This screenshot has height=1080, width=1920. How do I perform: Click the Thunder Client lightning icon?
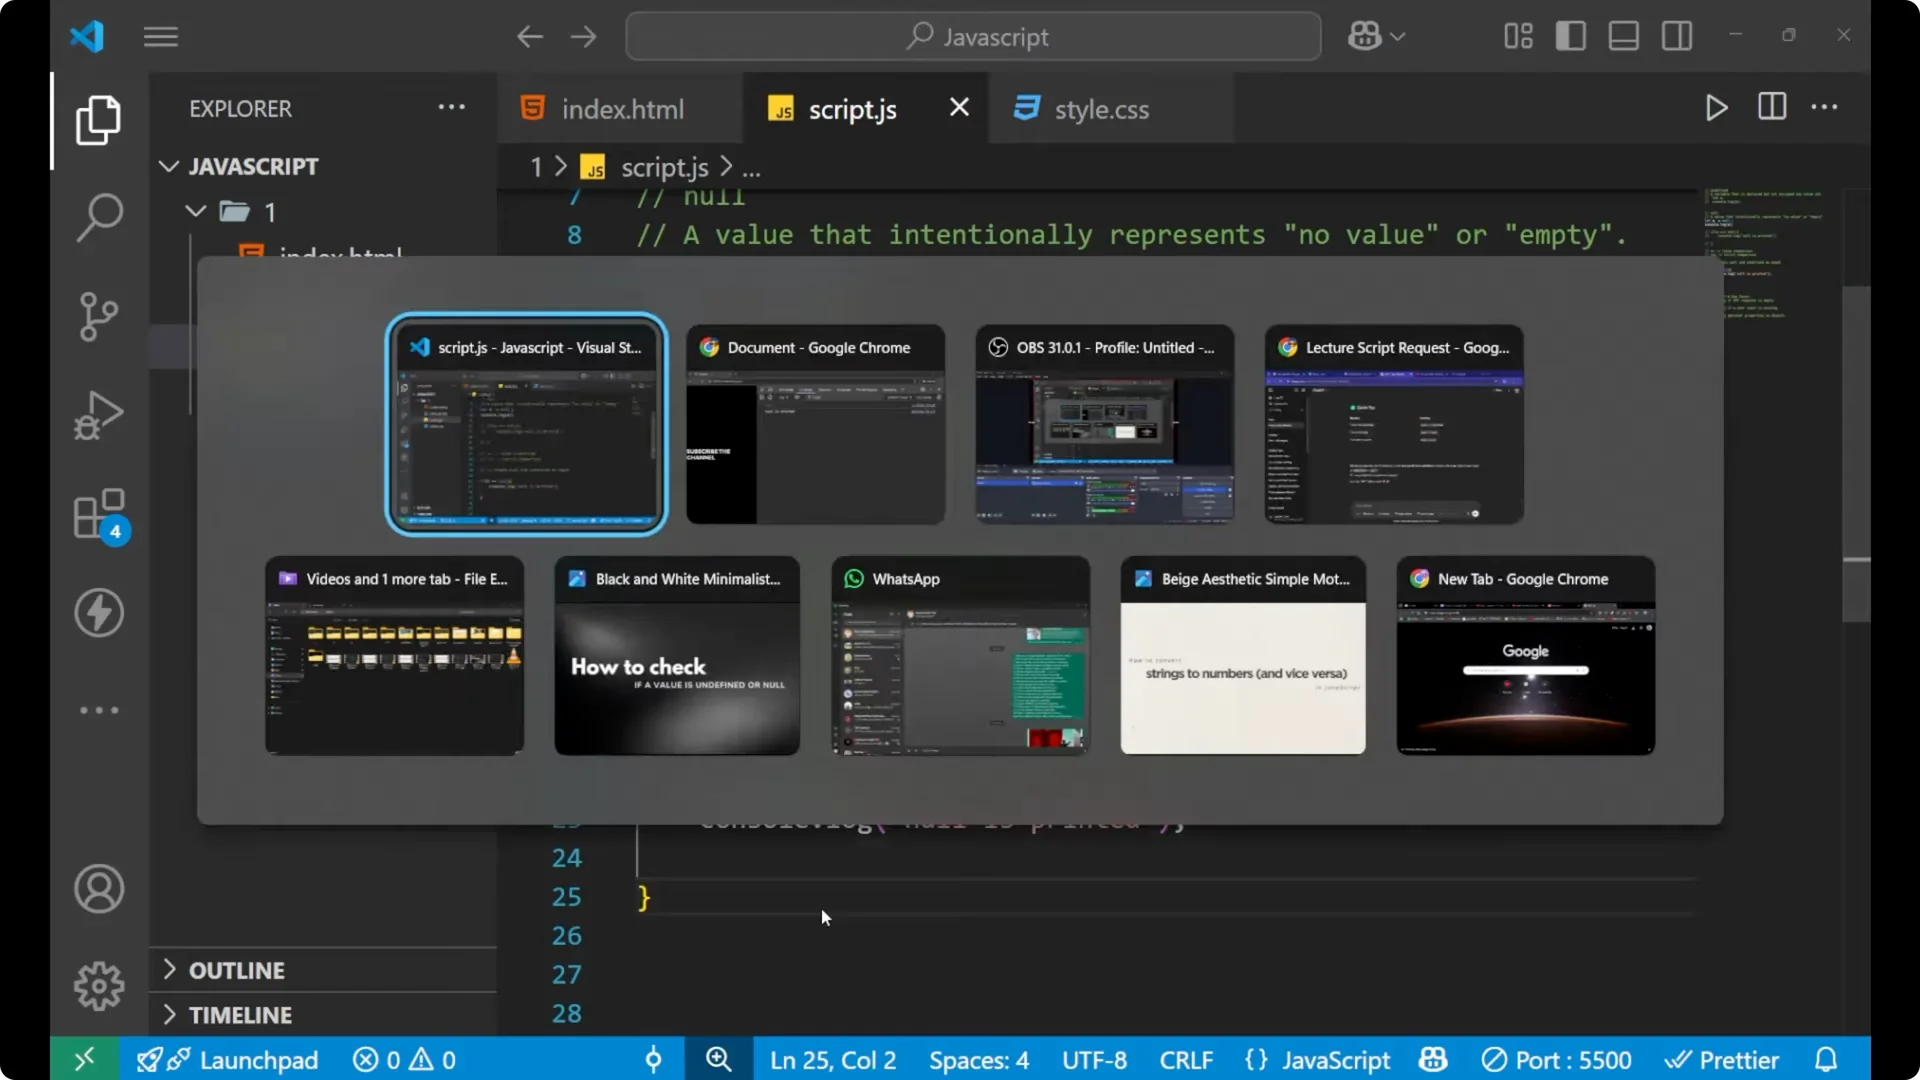click(99, 613)
